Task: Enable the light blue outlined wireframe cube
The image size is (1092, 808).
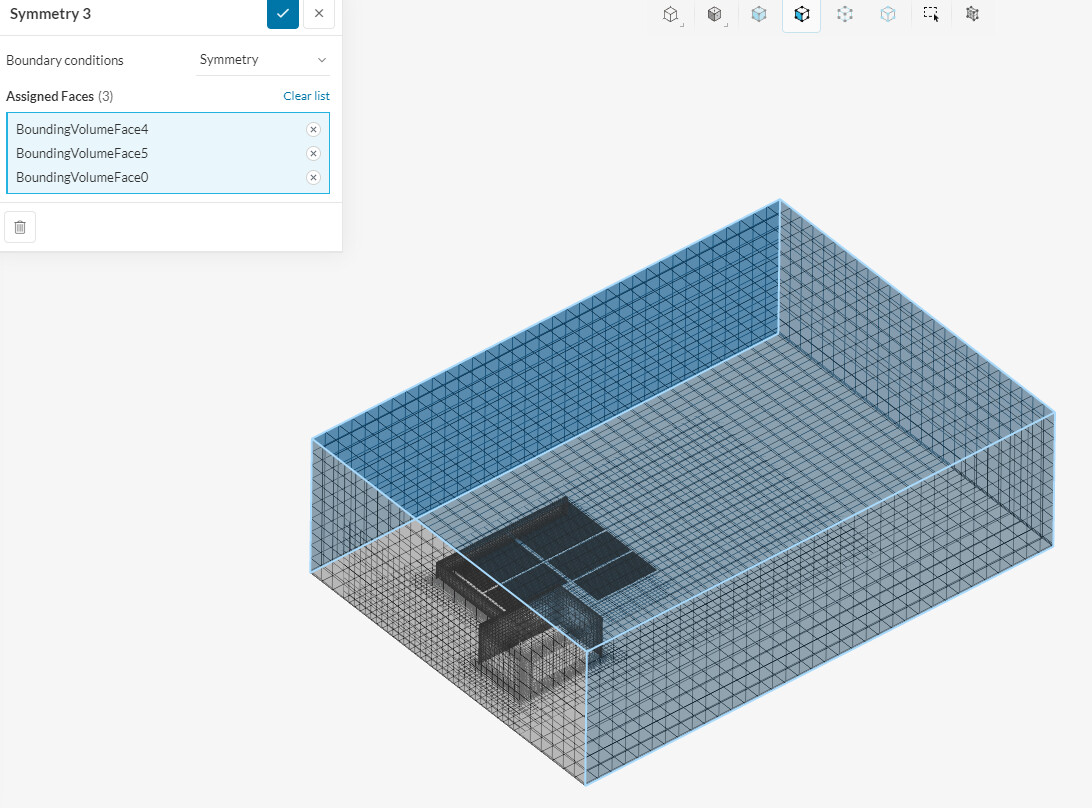Action: [888, 15]
